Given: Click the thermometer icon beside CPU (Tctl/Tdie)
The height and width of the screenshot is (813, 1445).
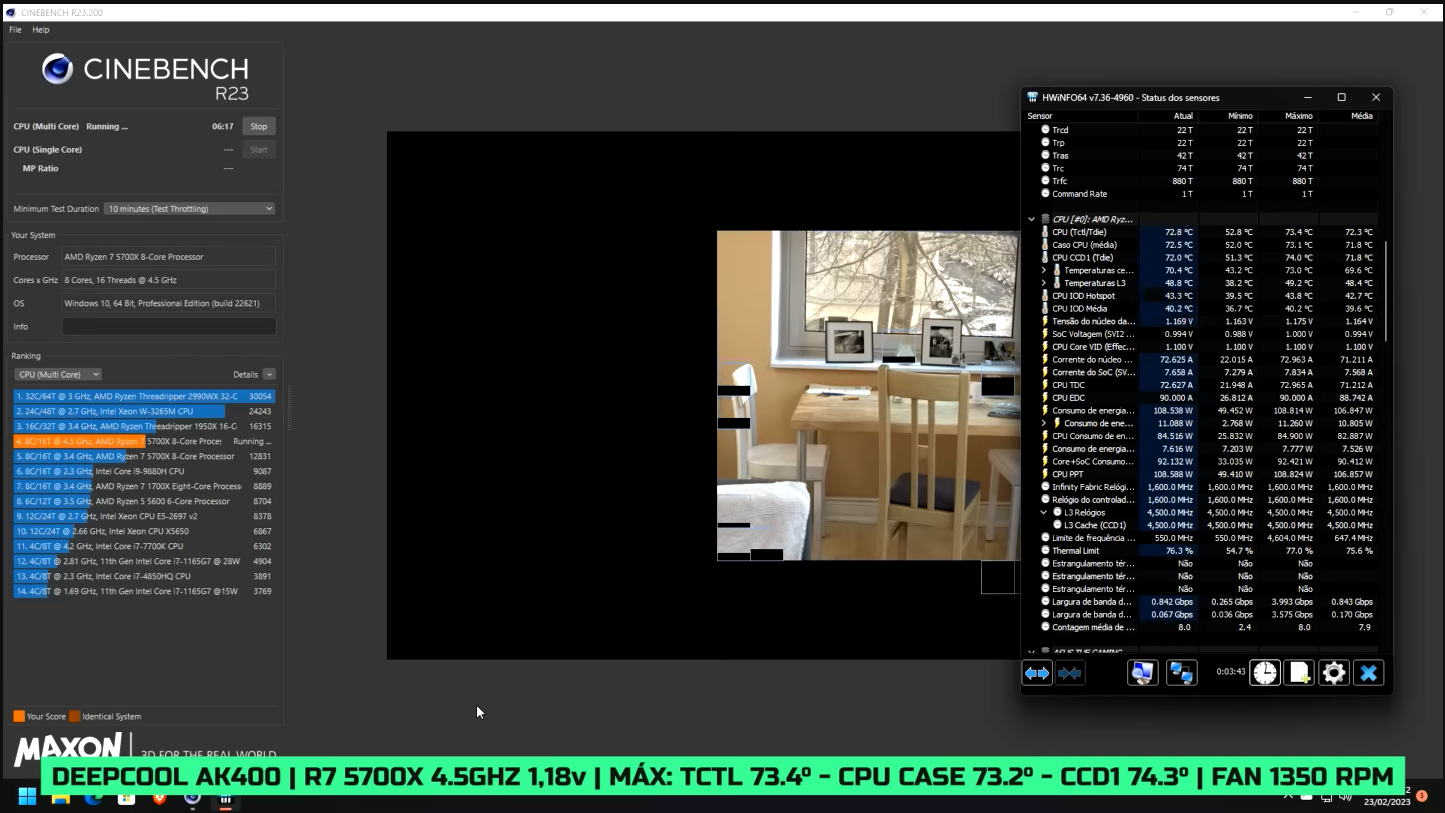Looking at the screenshot, I should (x=1045, y=232).
